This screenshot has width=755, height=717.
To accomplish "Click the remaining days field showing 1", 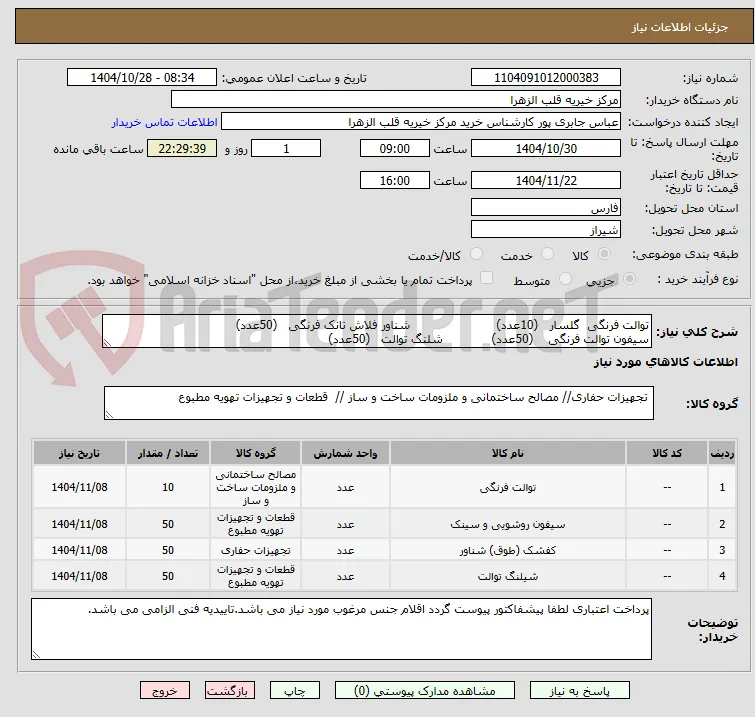I will click(x=286, y=148).
